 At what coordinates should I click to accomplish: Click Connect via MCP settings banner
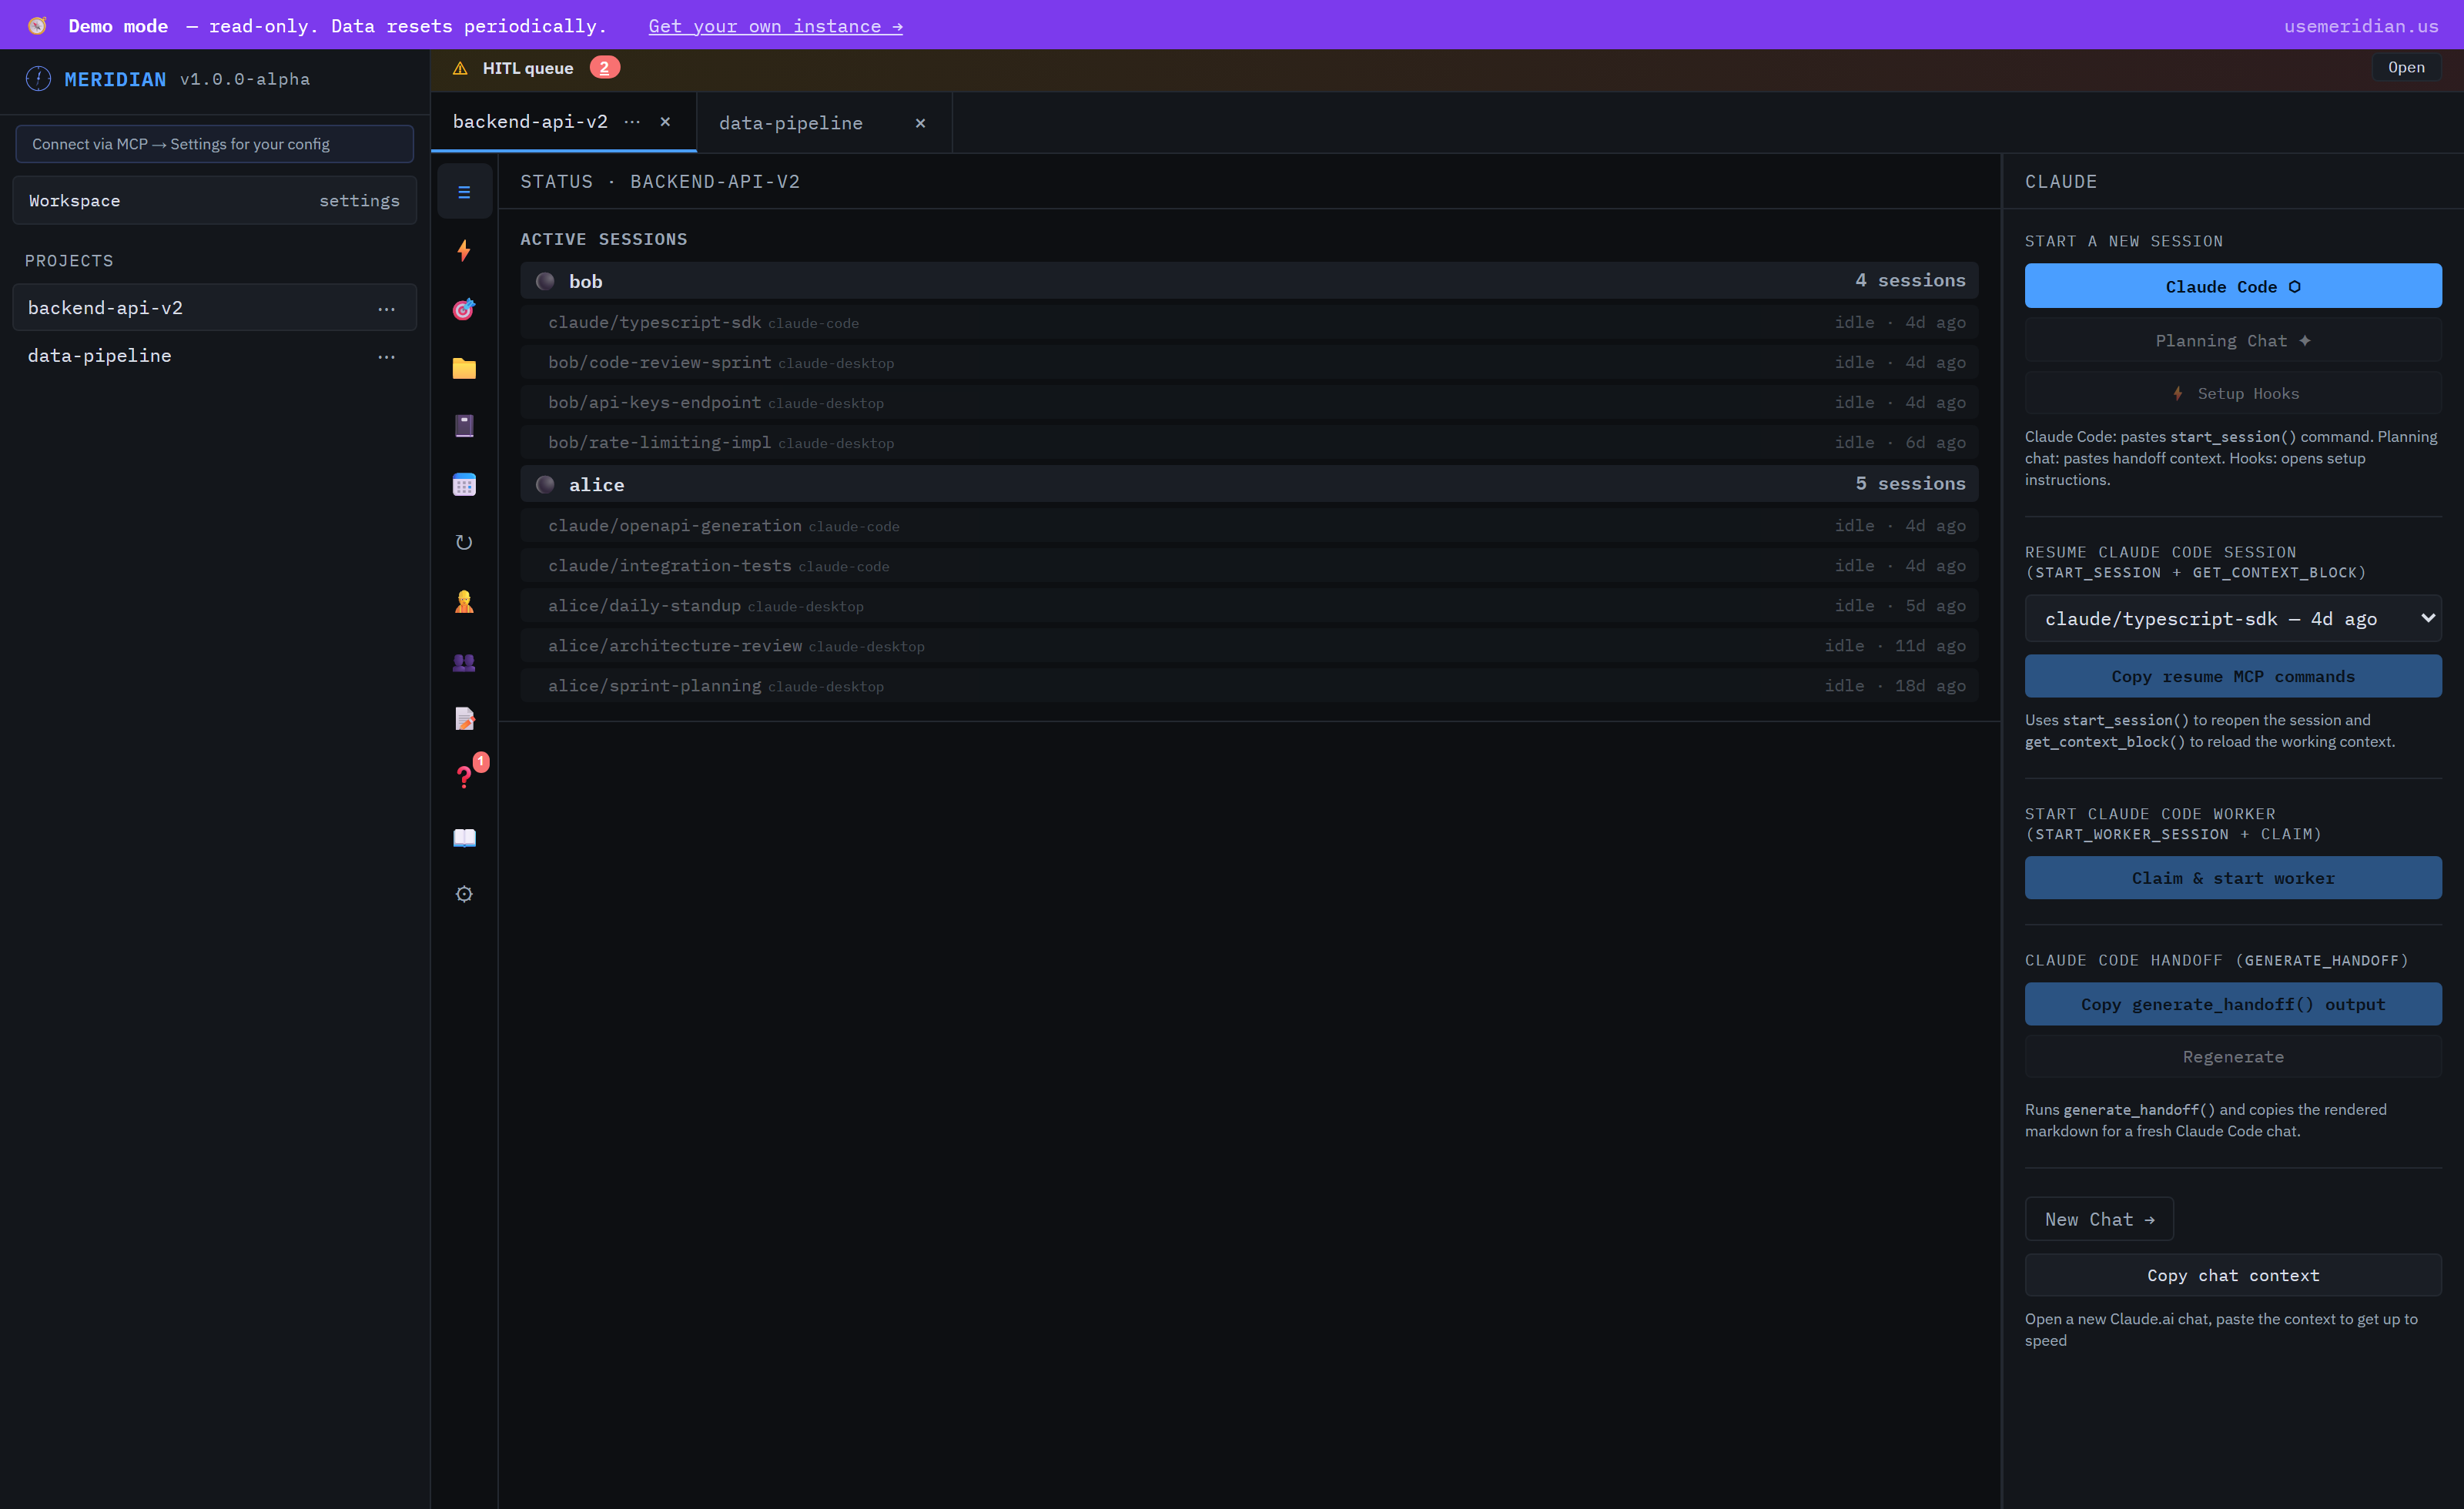pos(215,144)
